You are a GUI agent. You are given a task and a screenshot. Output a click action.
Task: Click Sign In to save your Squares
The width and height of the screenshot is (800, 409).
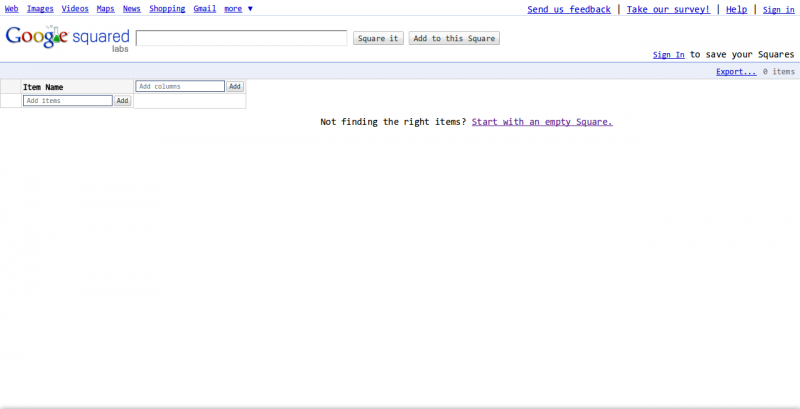pyautogui.click(x=669, y=55)
